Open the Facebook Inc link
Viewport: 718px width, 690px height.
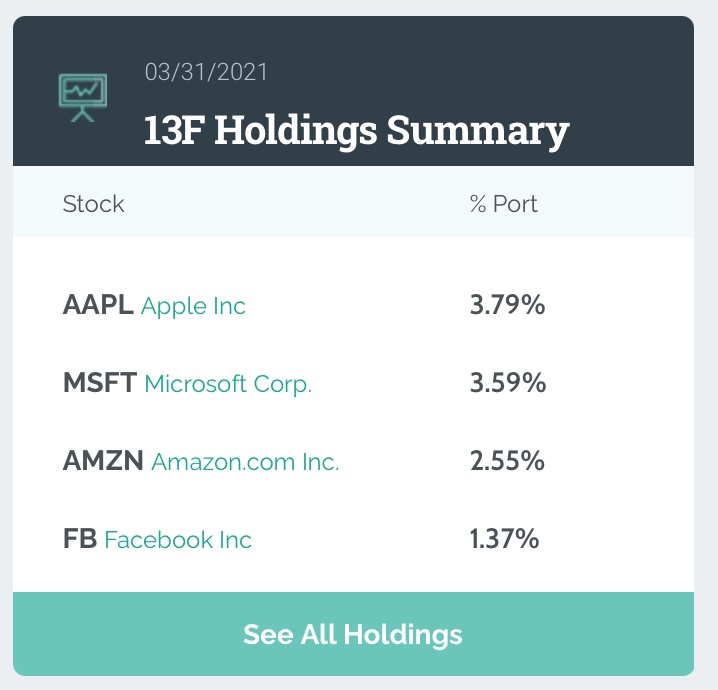pos(178,540)
